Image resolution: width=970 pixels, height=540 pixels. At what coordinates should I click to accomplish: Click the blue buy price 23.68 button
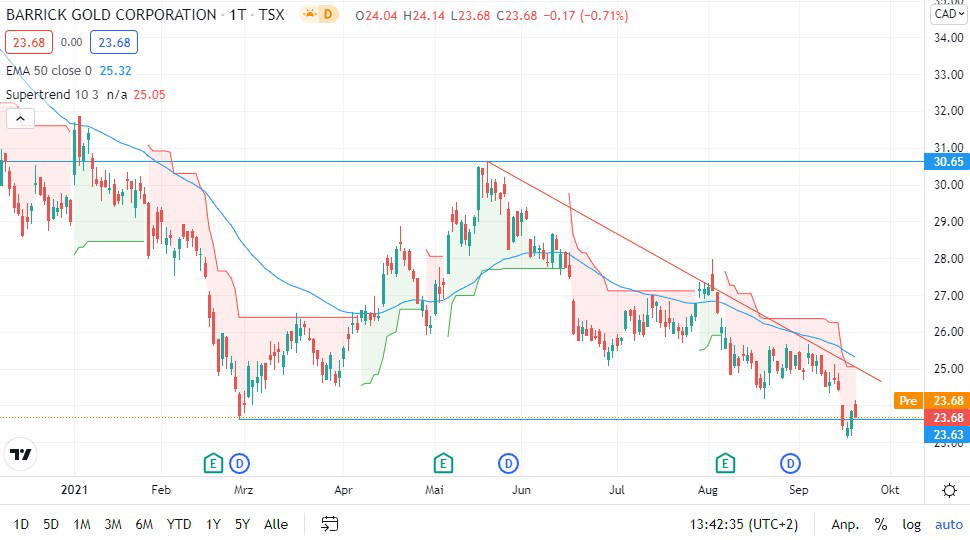[114, 43]
